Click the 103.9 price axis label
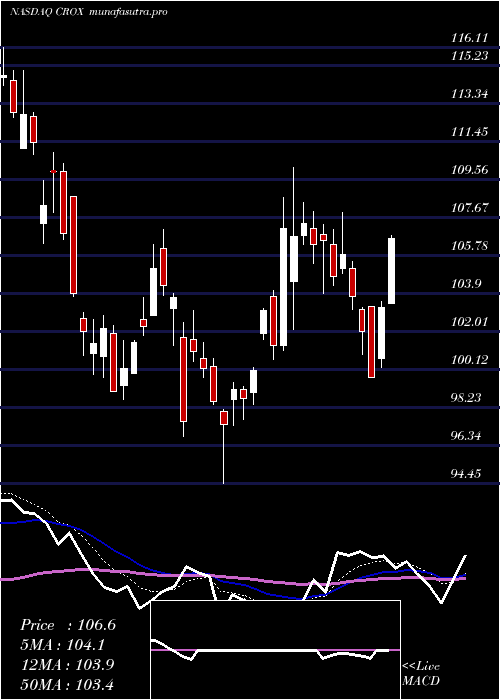500x700 pixels. pyautogui.click(x=467, y=284)
